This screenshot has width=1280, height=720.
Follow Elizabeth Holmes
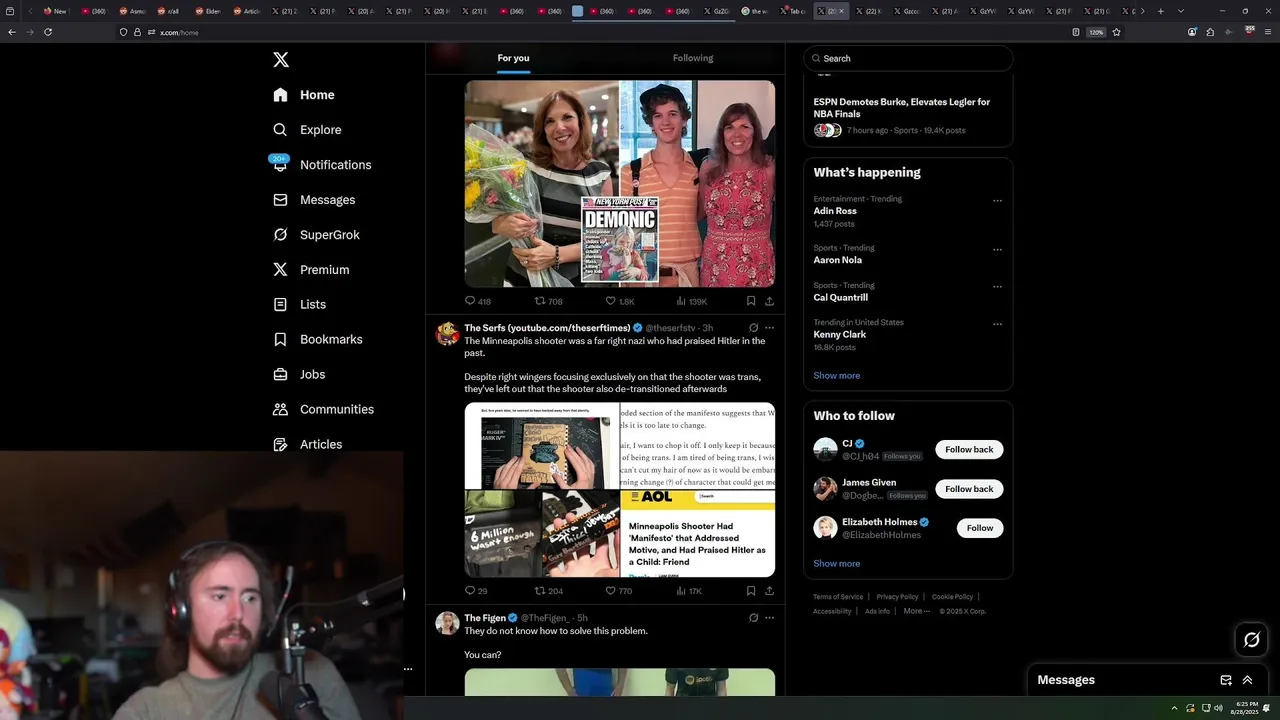pos(980,528)
